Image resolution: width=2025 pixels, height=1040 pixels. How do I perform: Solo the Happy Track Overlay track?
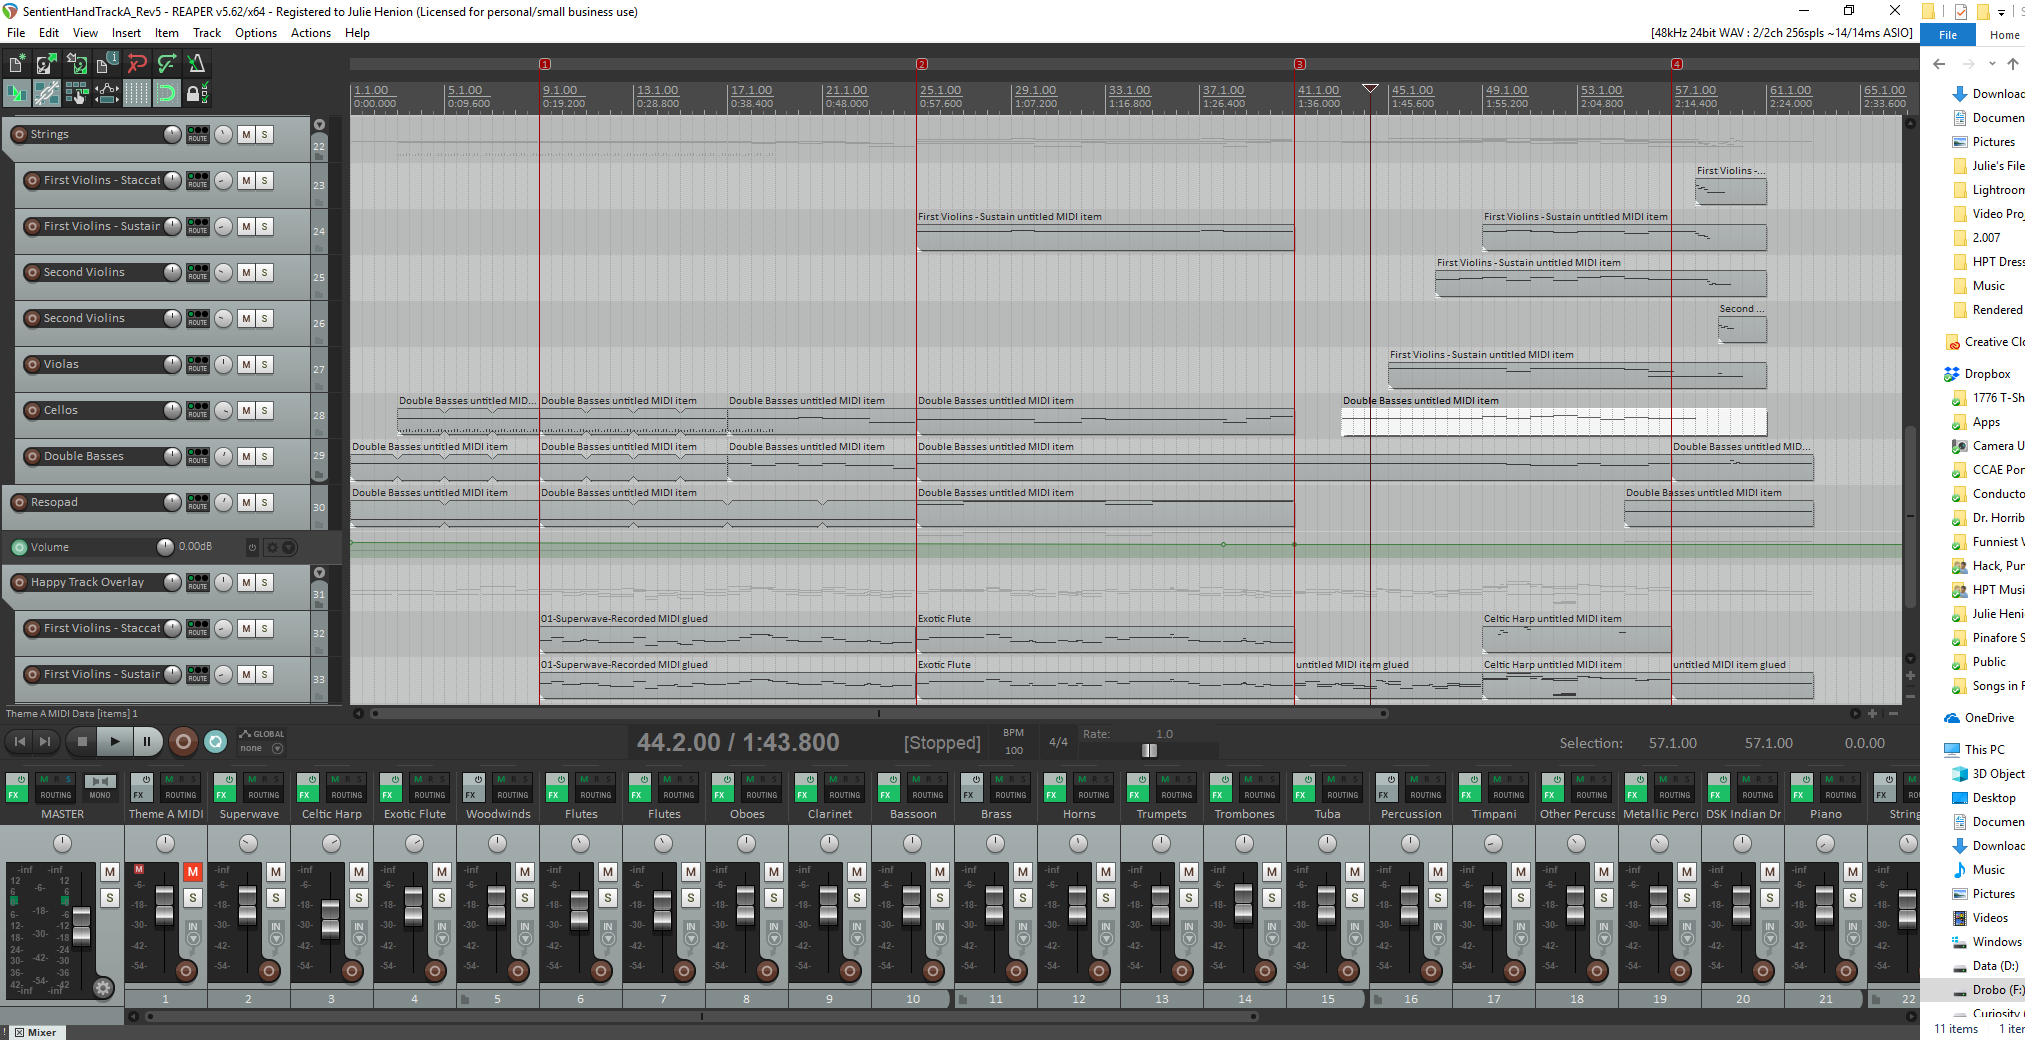(x=265, y=582)
